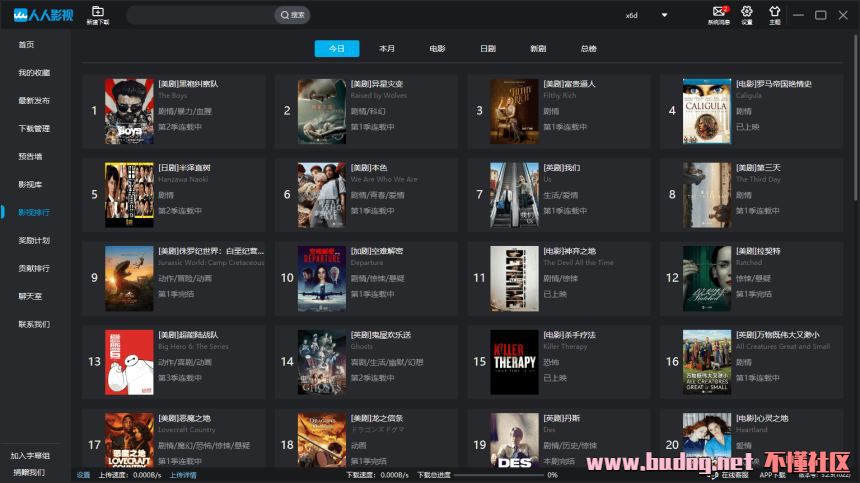The height and width of the screenshot is (483, 860).
Task: Open 影视库 in sidebar
Action: (30, 184)
